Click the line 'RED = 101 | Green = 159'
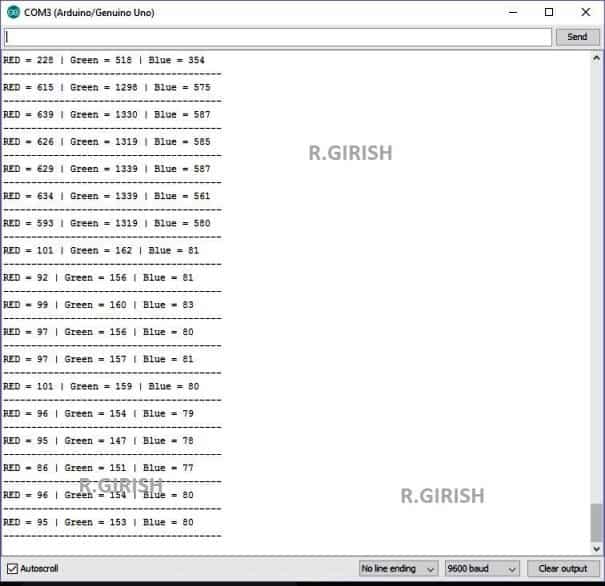 (101, 387)
